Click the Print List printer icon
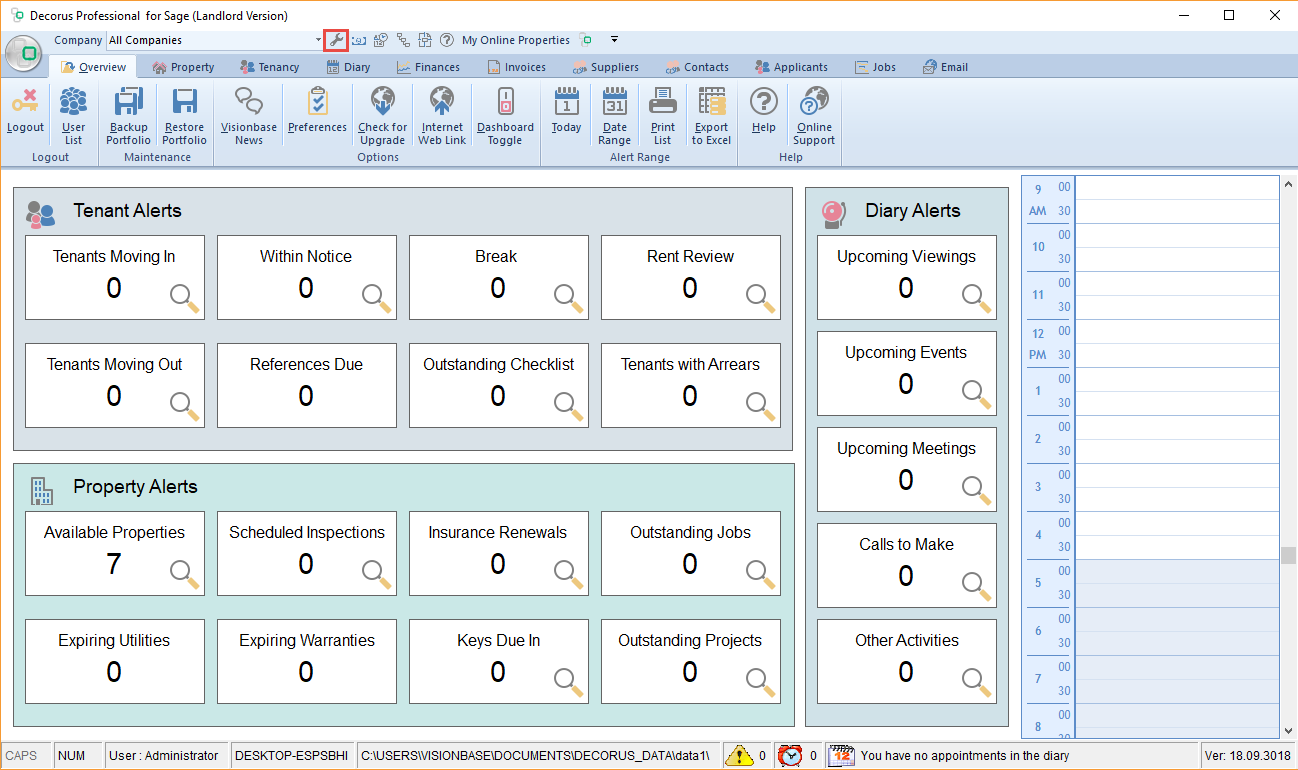The image size is (1298, 770). 663,102
